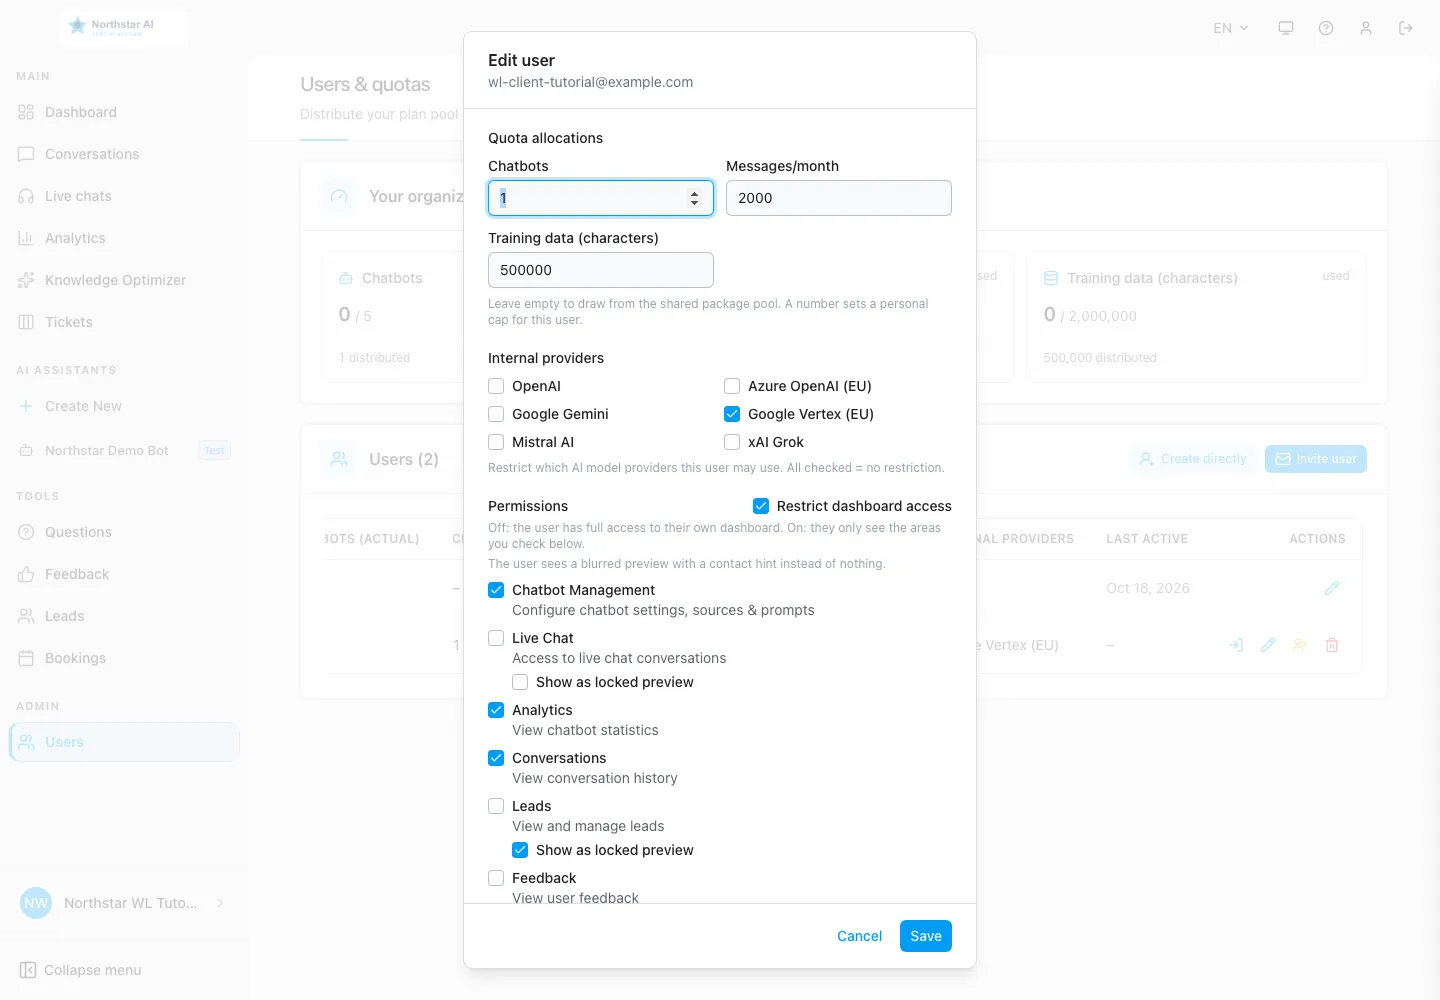Uncheck Chatbot Management permission

[496, 590]
